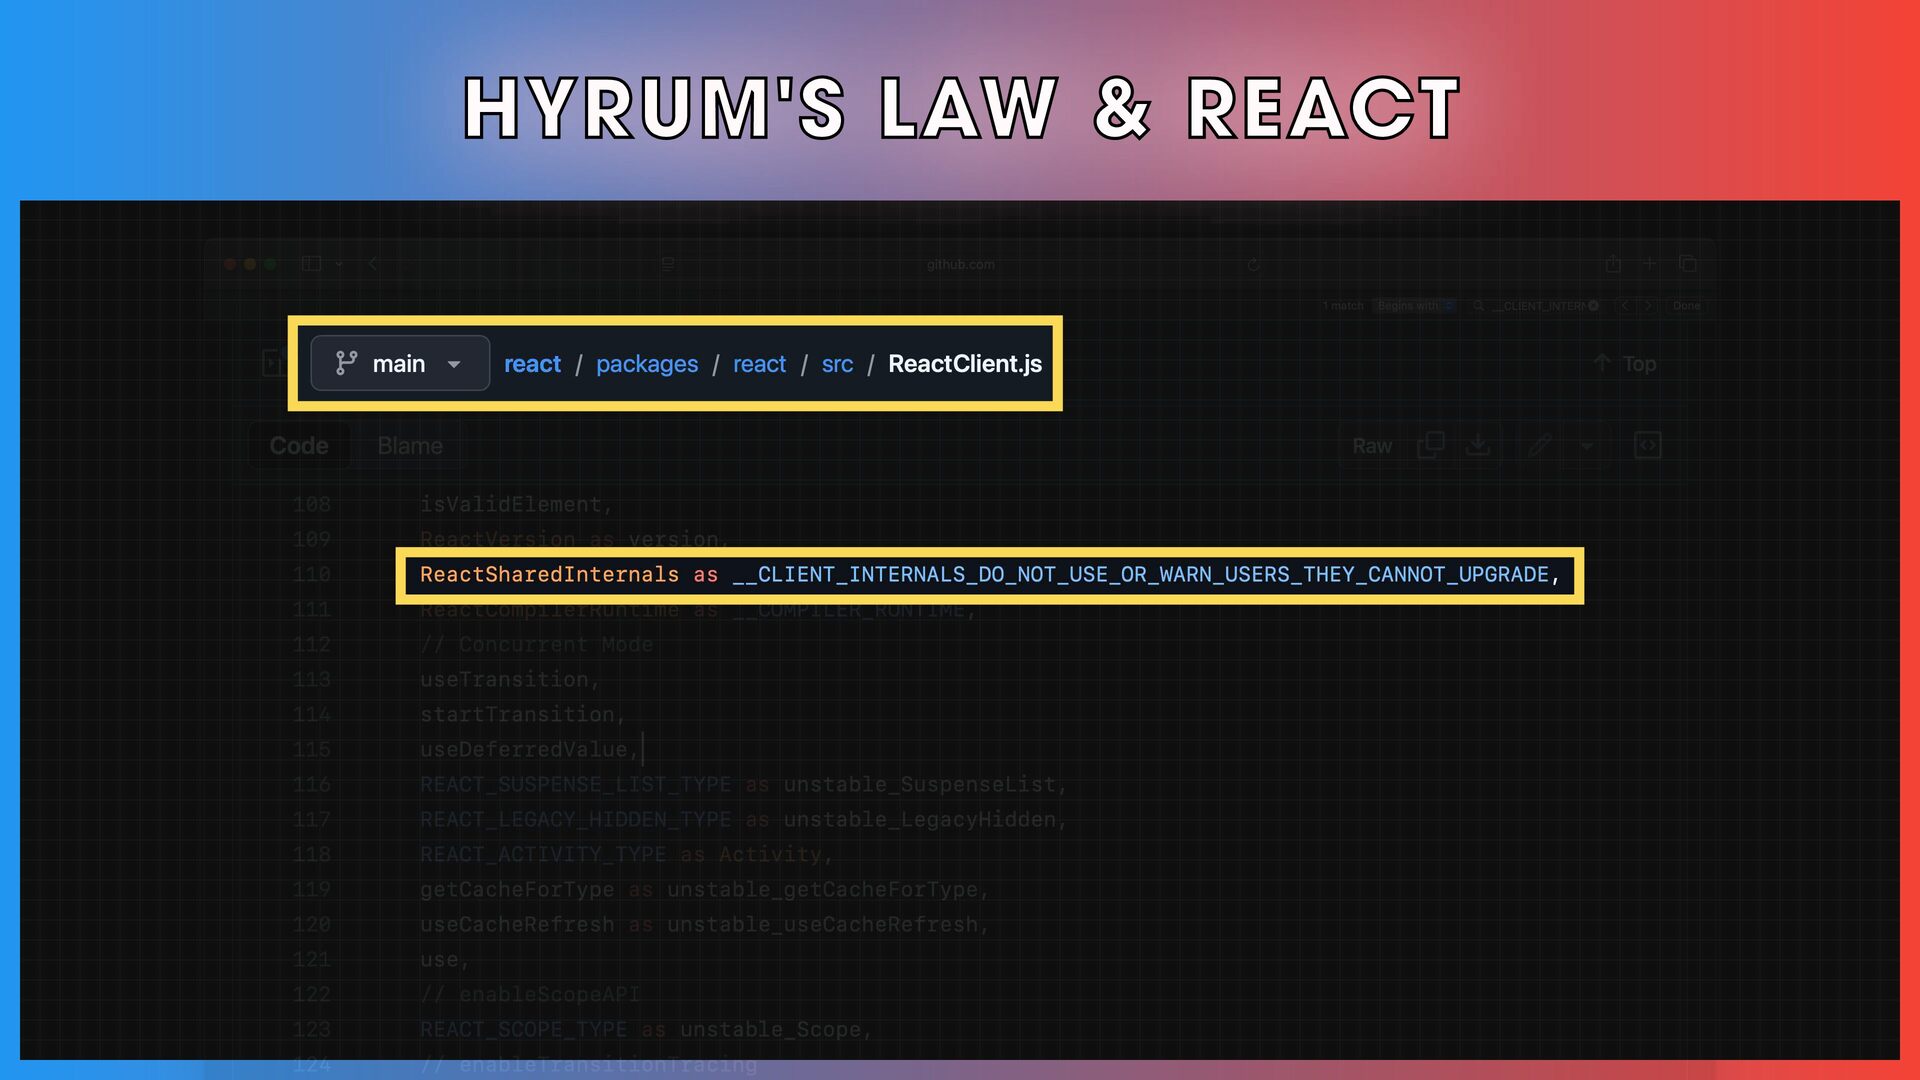Show the tab overview icon

coord(1688,264)
